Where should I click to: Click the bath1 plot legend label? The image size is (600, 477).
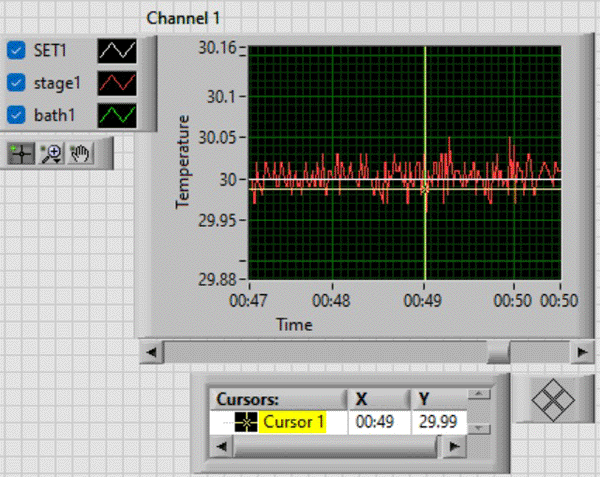[x=54, y=116]
